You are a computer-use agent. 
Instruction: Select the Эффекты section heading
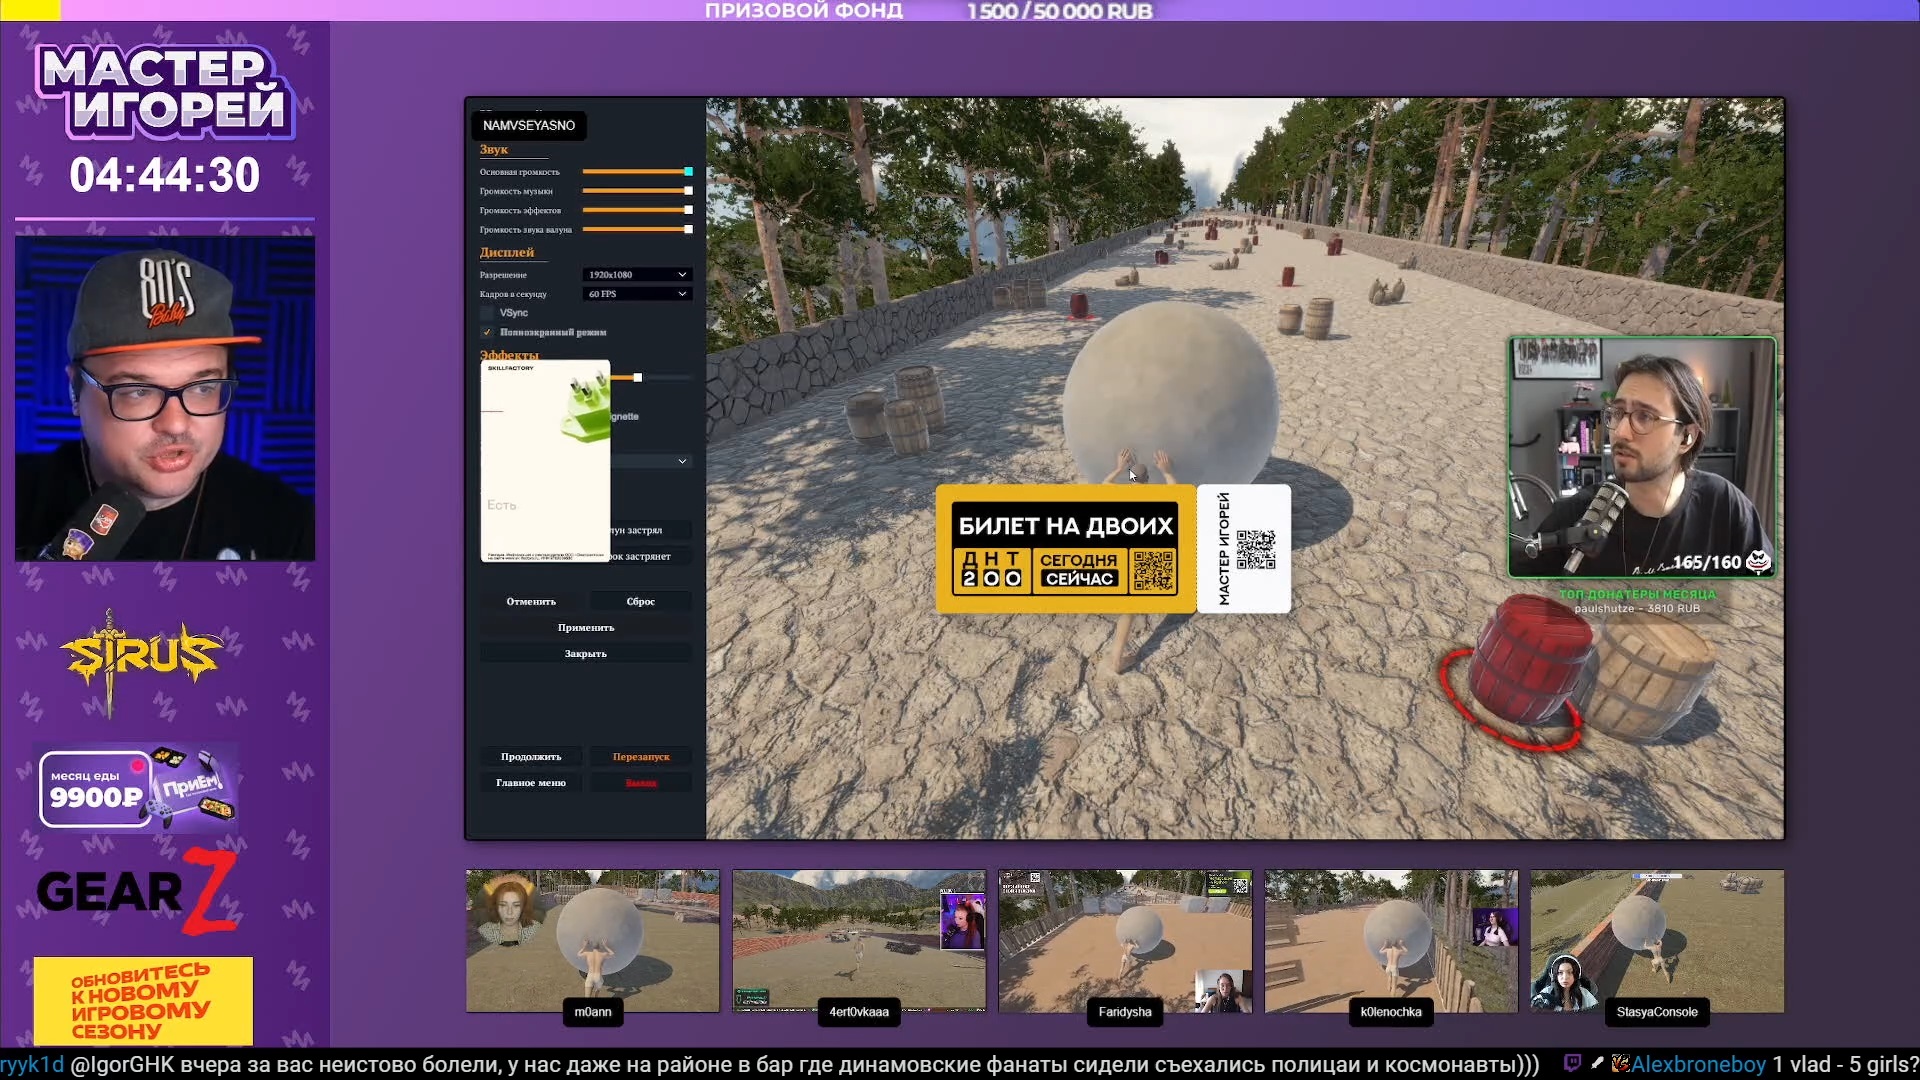click(509, 354)
